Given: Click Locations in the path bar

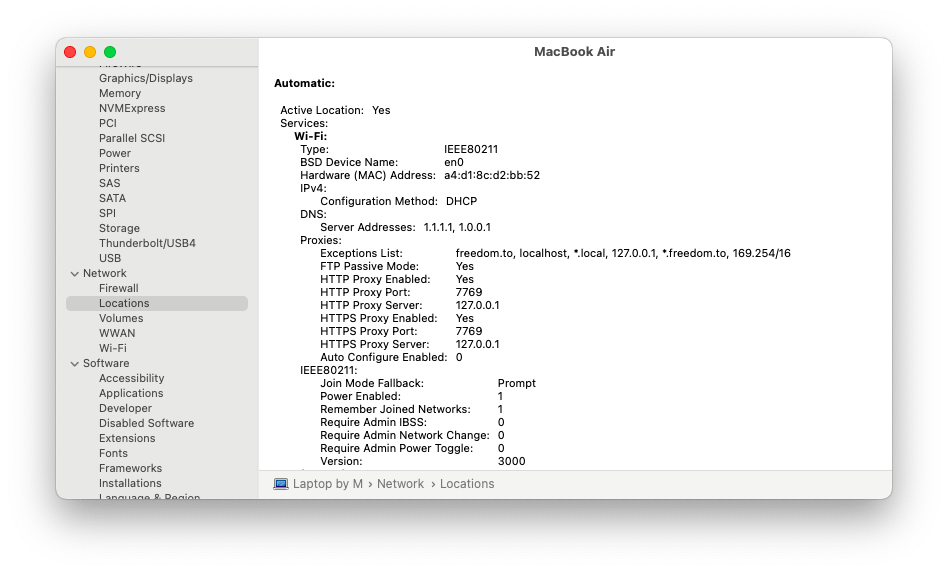Looking at the screenshot, I should tap(467, 484).
